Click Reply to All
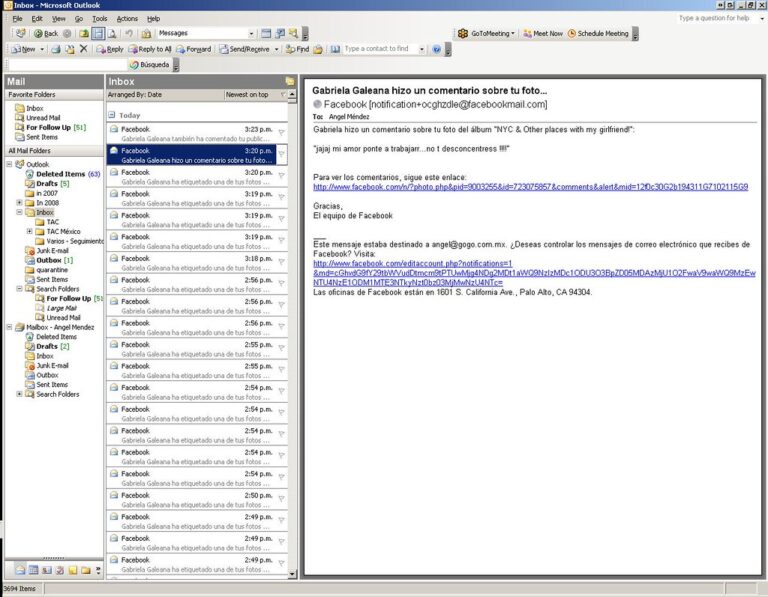Screen dimensions: 768x597 pos(150,49)
